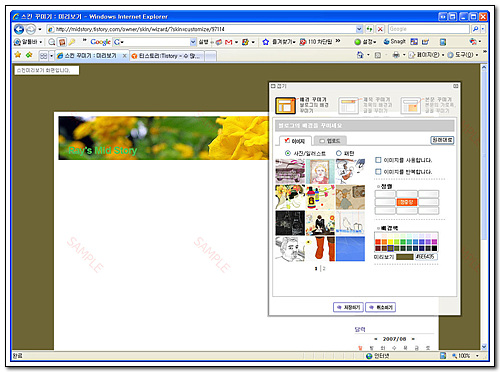
Task: Open the 즐겨찾기 toolbar dropdown
Action: click(x=284, y=42)
